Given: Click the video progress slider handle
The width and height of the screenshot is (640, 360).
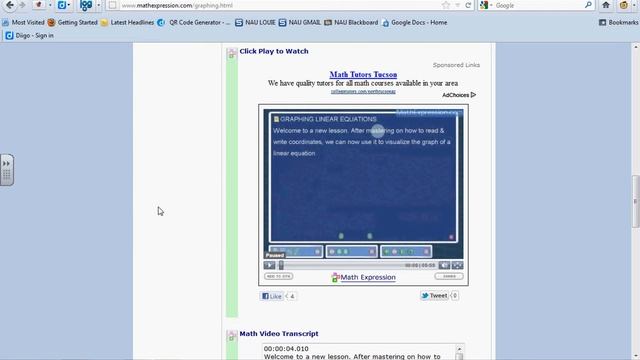Looking at the screenshot, I should 281,265.
